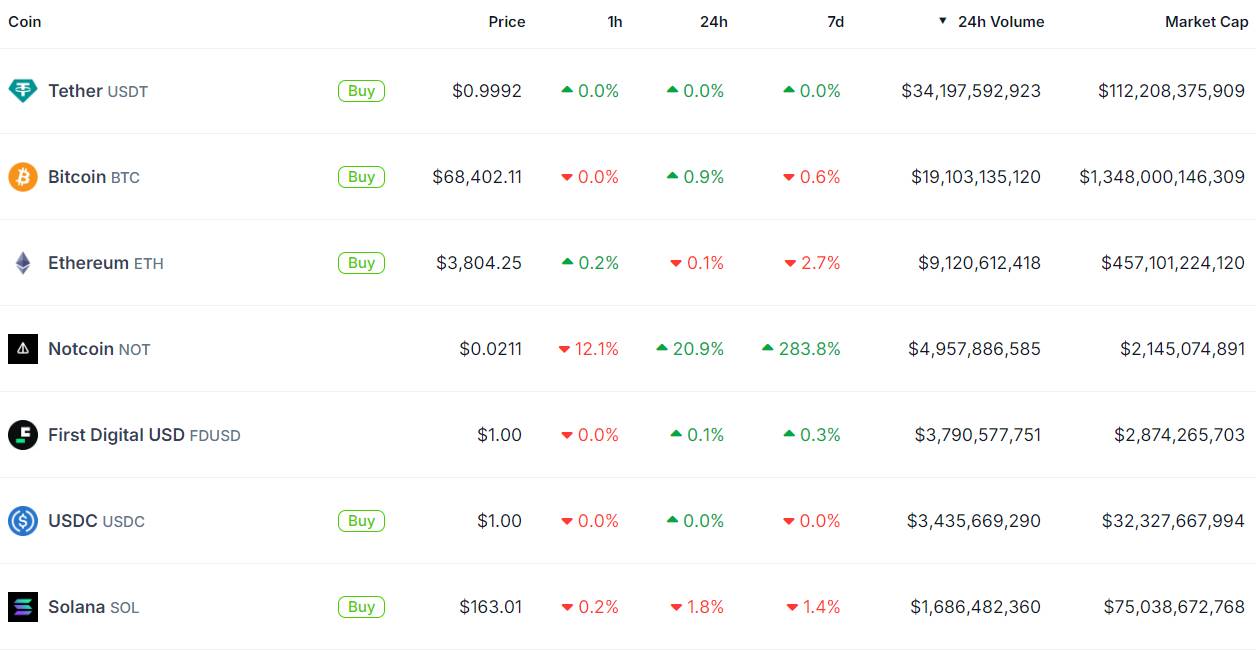Click the Coin column header
The height and width of the screenshot is (652, 1256).
tap(25, 22)
